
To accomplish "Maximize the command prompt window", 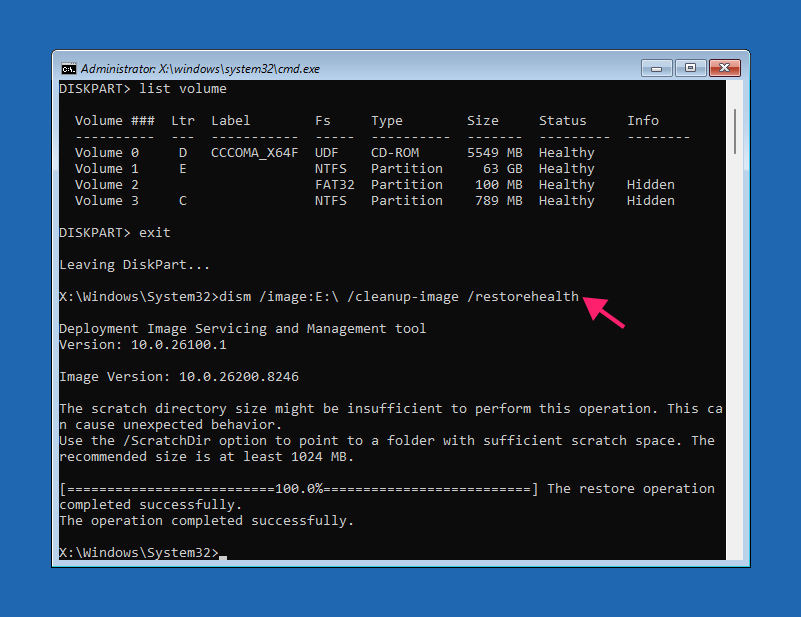I will click(691, 68).
